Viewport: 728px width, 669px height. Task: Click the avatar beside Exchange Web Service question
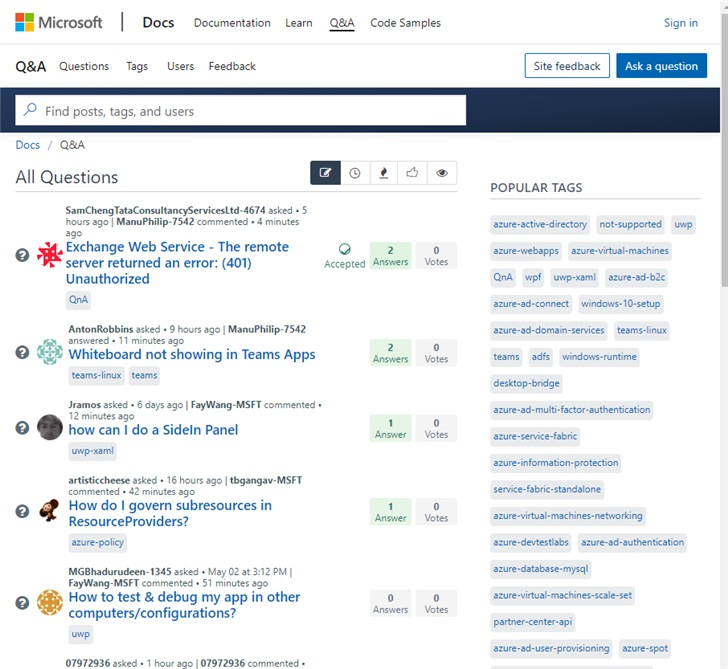(50, 255)
